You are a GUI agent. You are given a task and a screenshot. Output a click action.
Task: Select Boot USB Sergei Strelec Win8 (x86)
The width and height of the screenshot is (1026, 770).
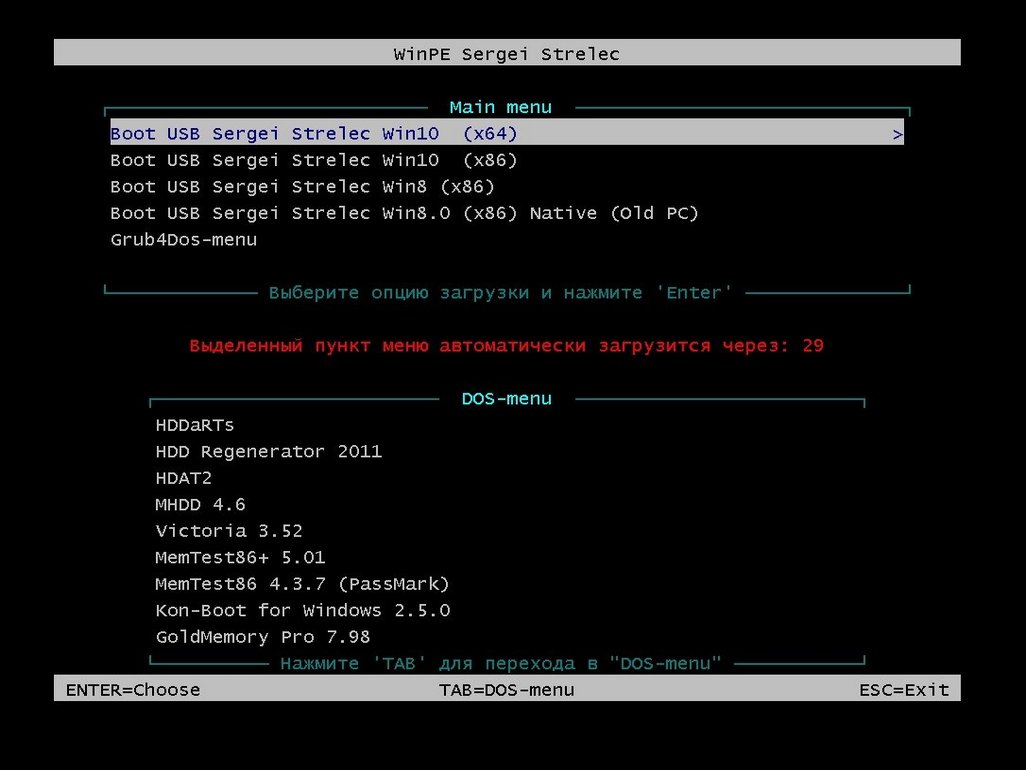coord(302,187)
